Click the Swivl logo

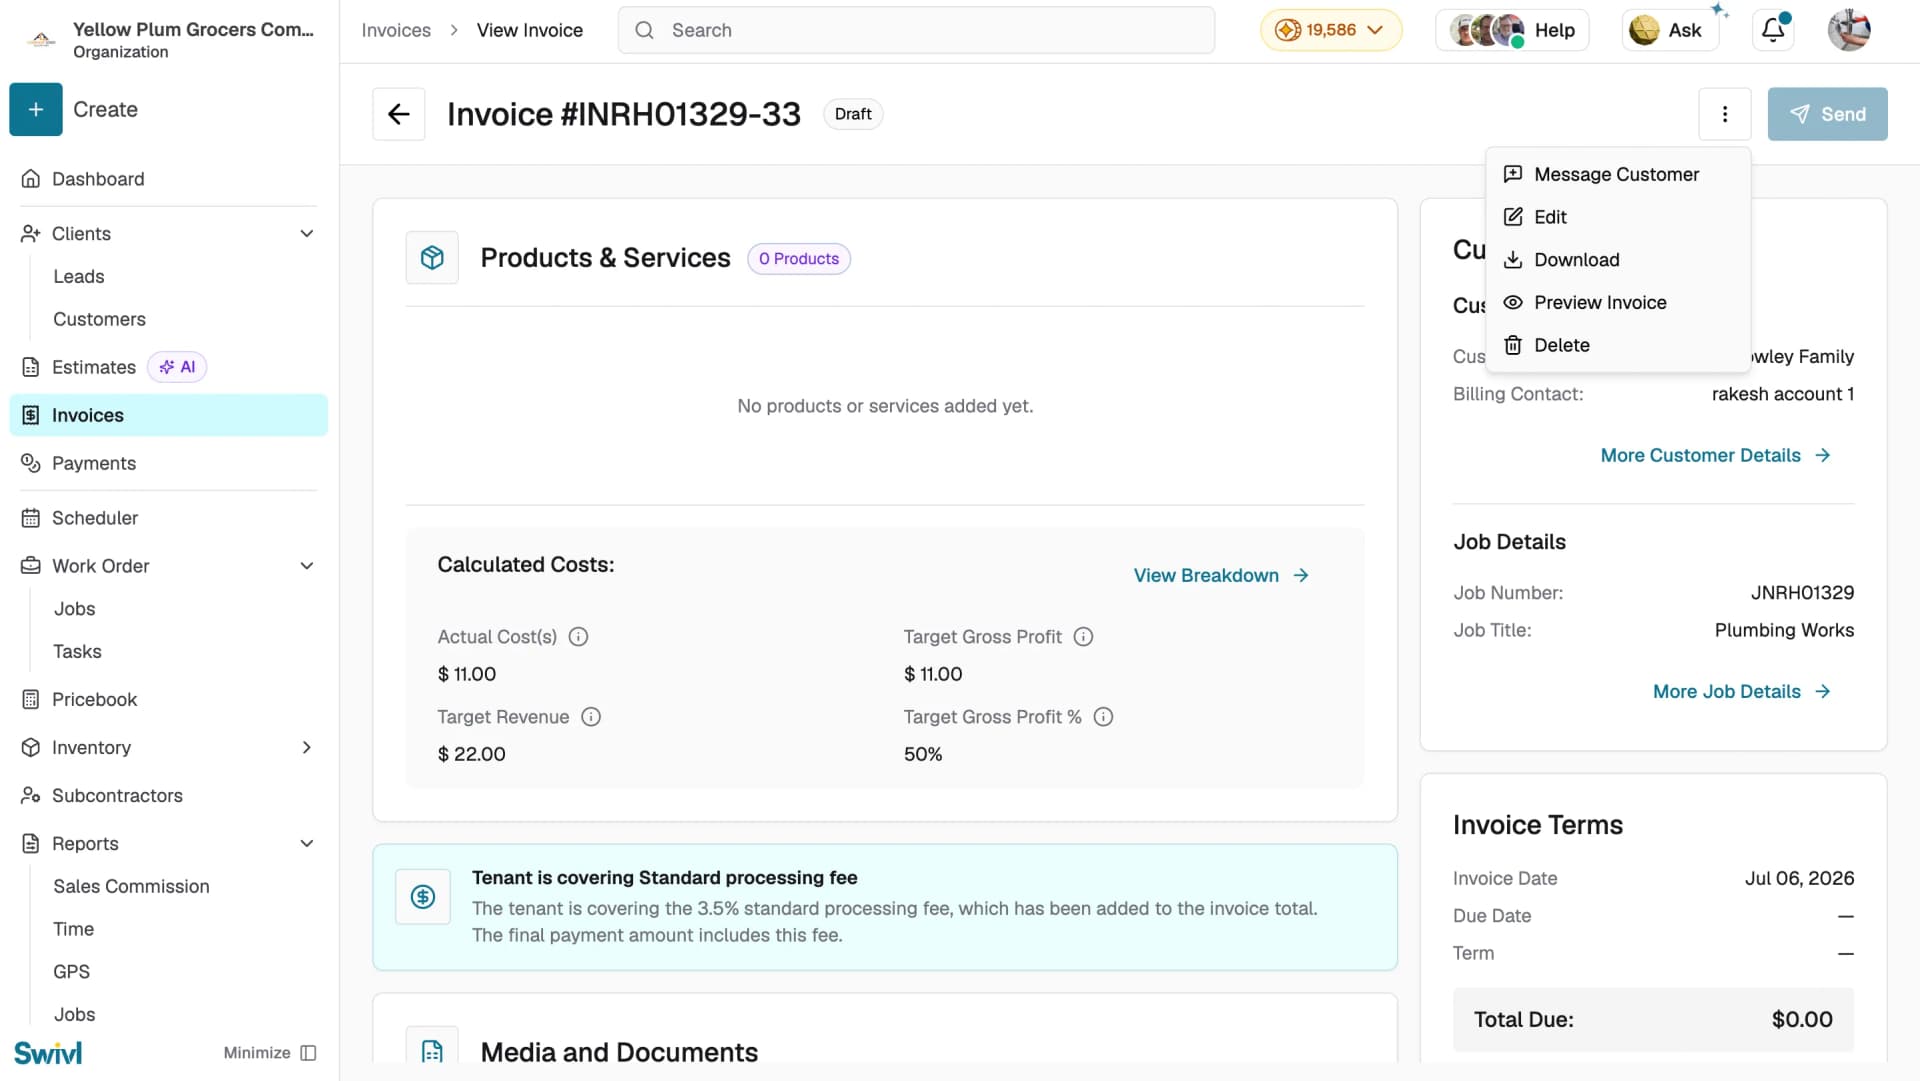[x=48, y=1053]
